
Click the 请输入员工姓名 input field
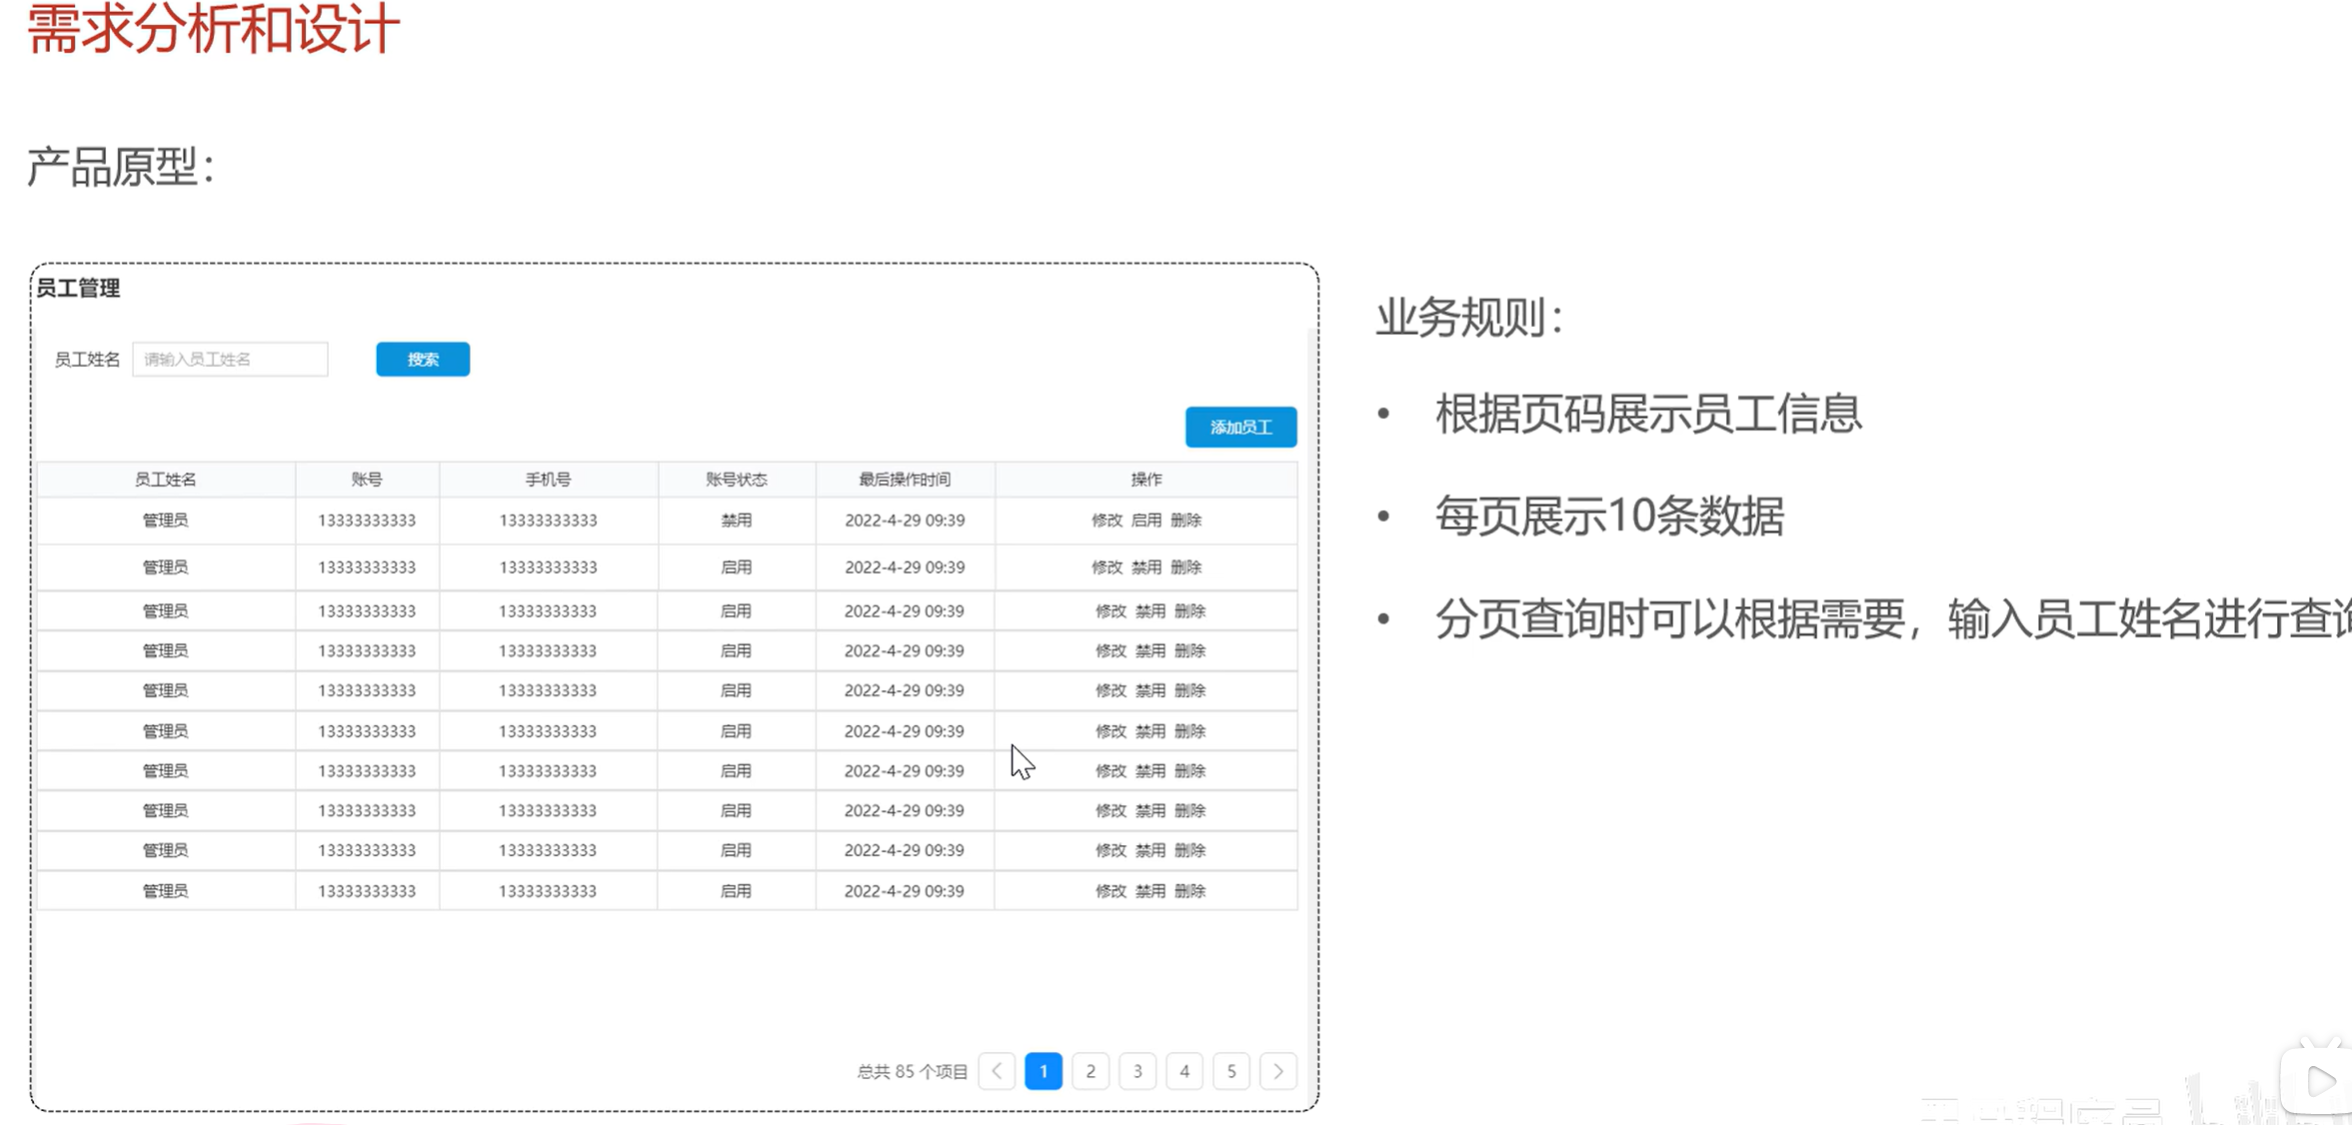pos(230,359)
